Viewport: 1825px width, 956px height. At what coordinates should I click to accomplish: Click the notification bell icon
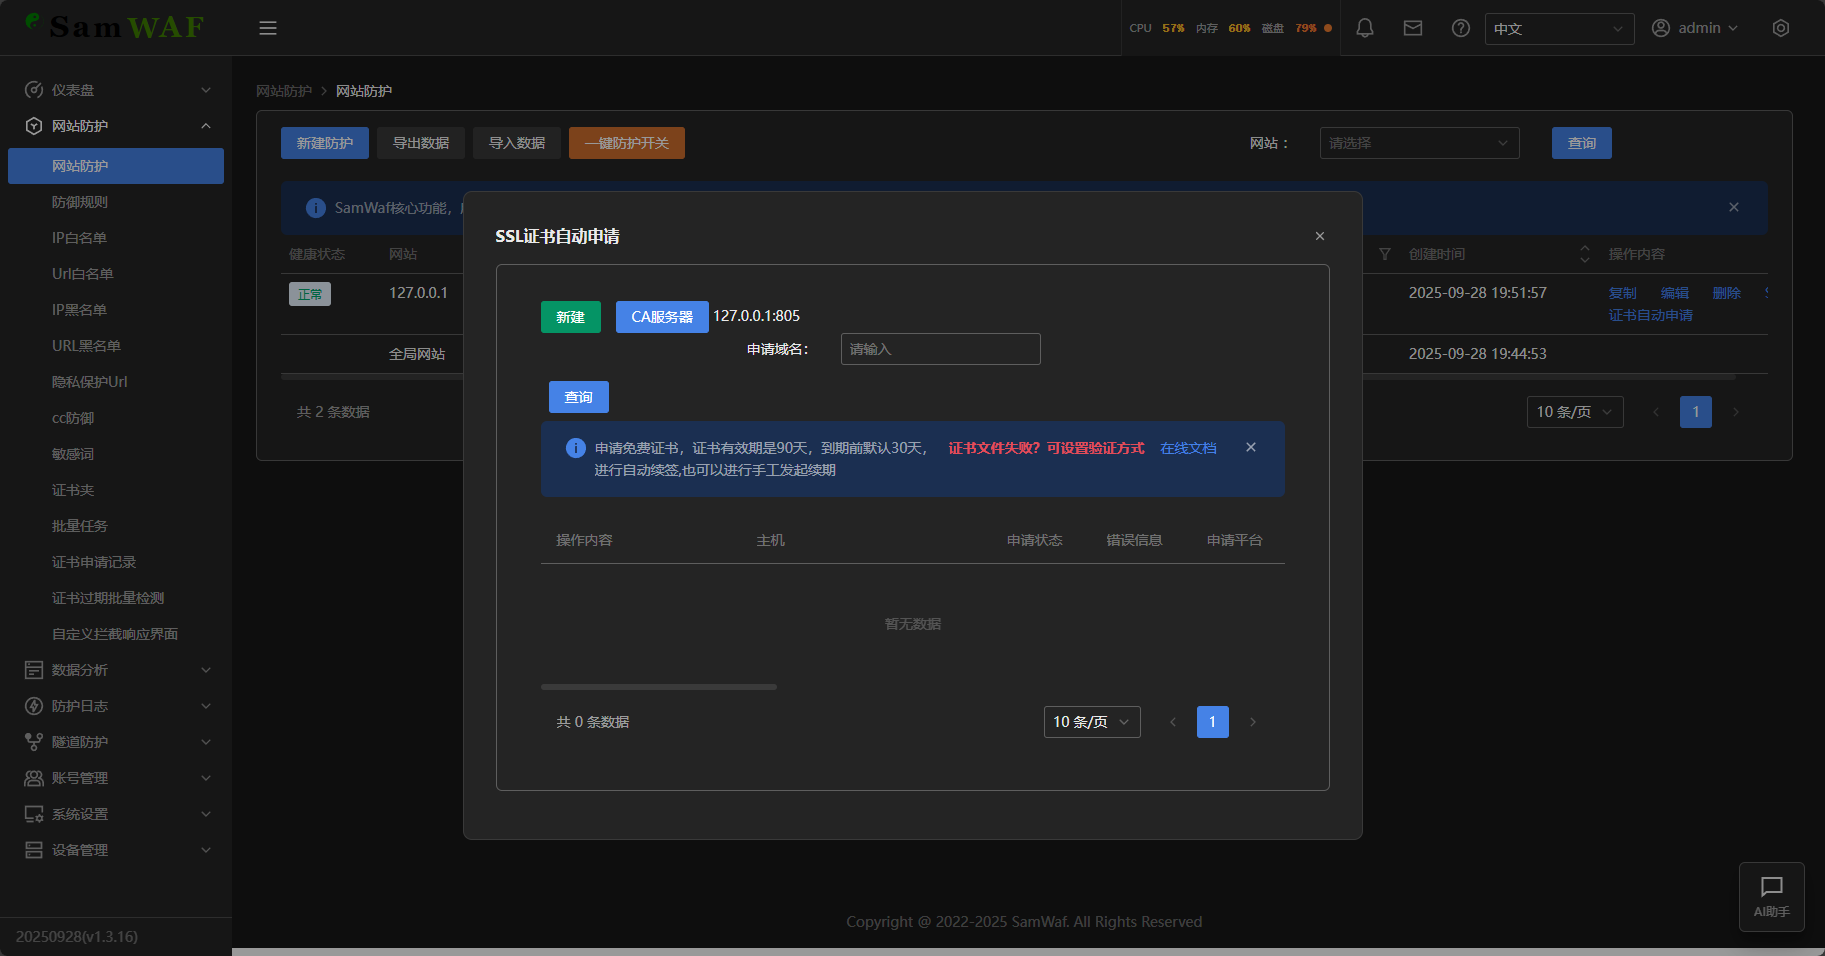[1364, 28]
